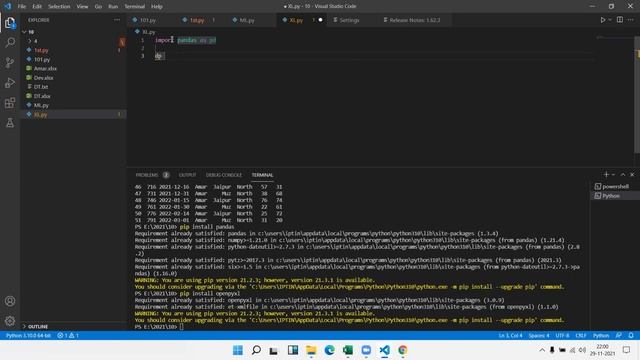Open the feedback icon in status bar
The height and width of the screenshot is (360, 640).
coord(619,336)
